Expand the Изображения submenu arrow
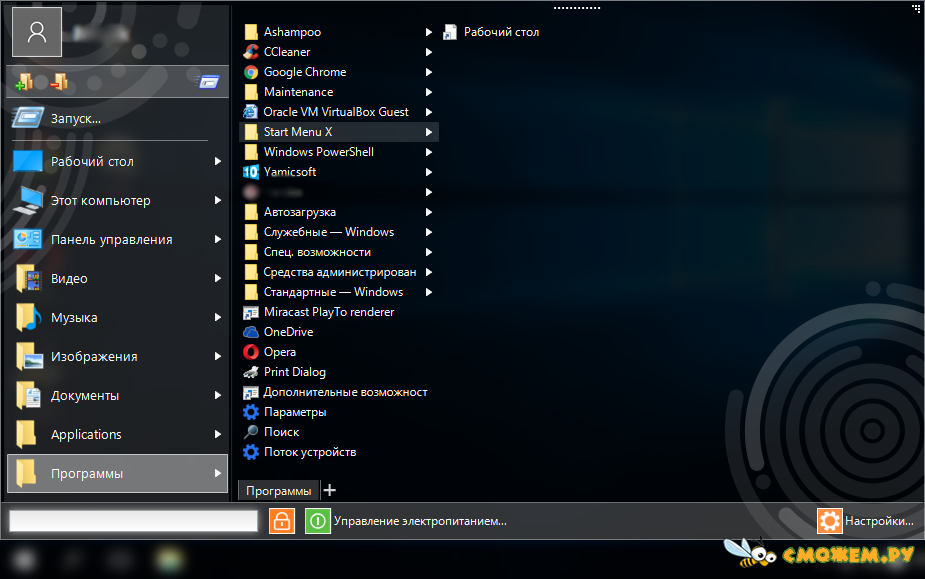The width and height of the screenshot is (925, 579). point(218,356)
